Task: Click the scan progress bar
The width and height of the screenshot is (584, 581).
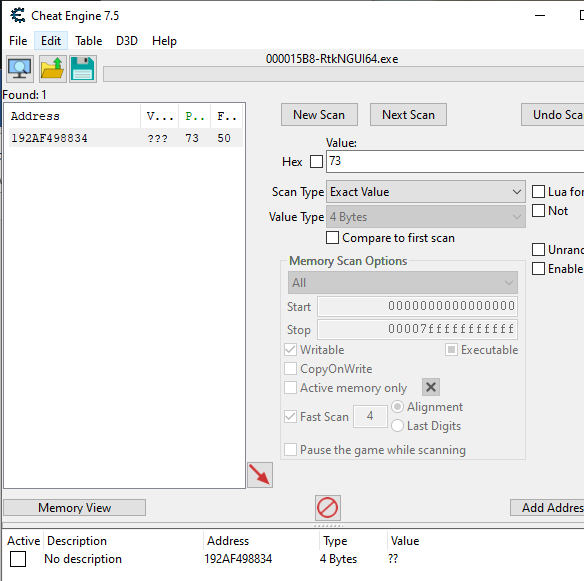Action: (x=343, y=74)
